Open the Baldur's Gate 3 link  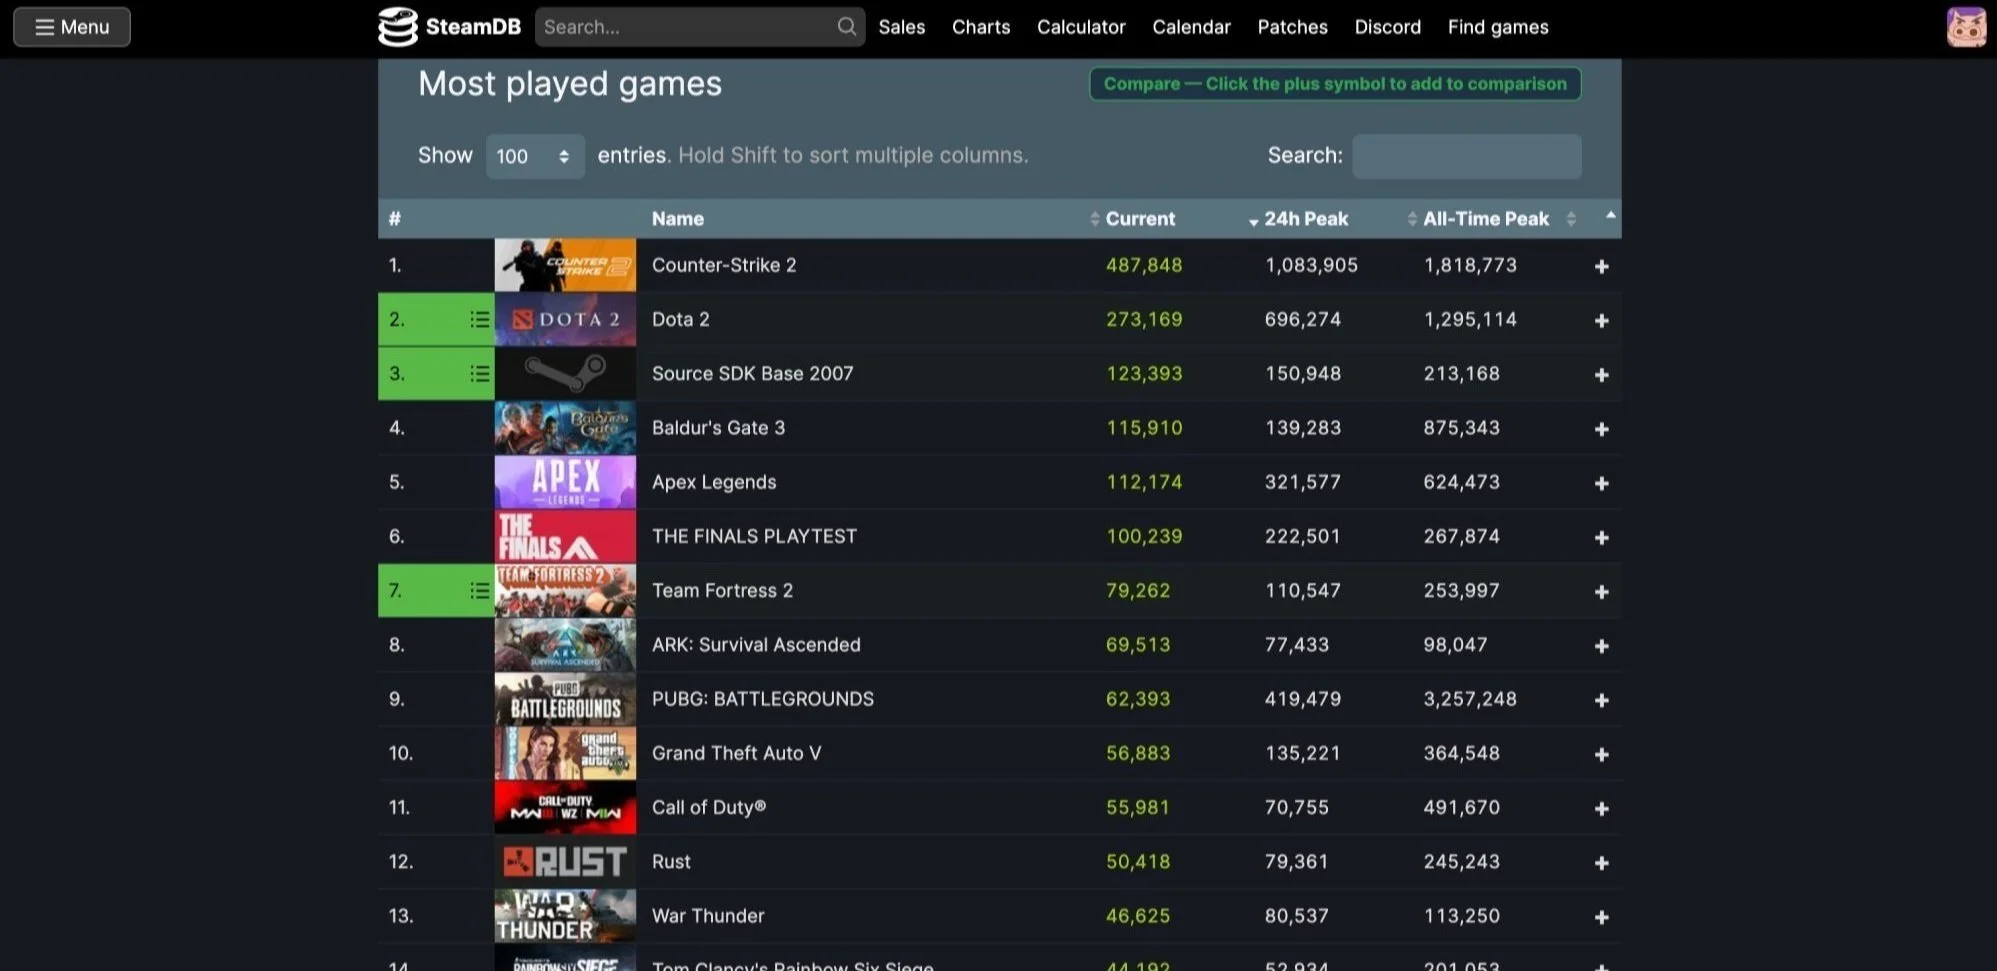click(718, 428)
